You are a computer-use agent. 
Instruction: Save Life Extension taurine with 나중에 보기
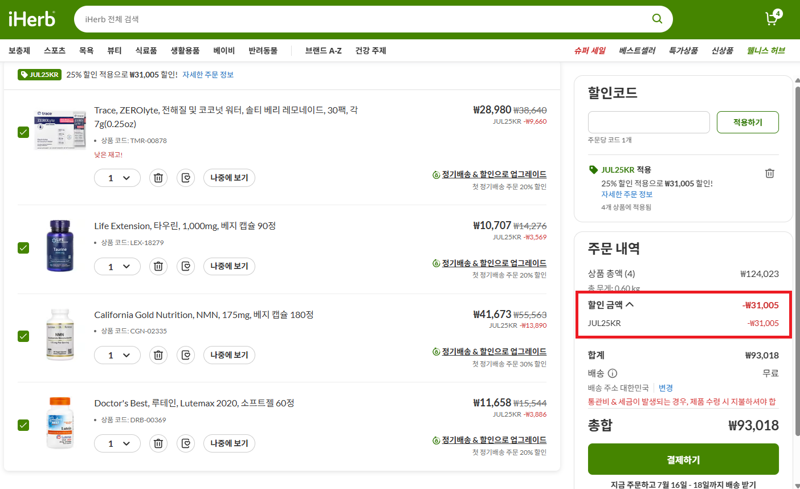pyautogui.click(x=229, y=266)
